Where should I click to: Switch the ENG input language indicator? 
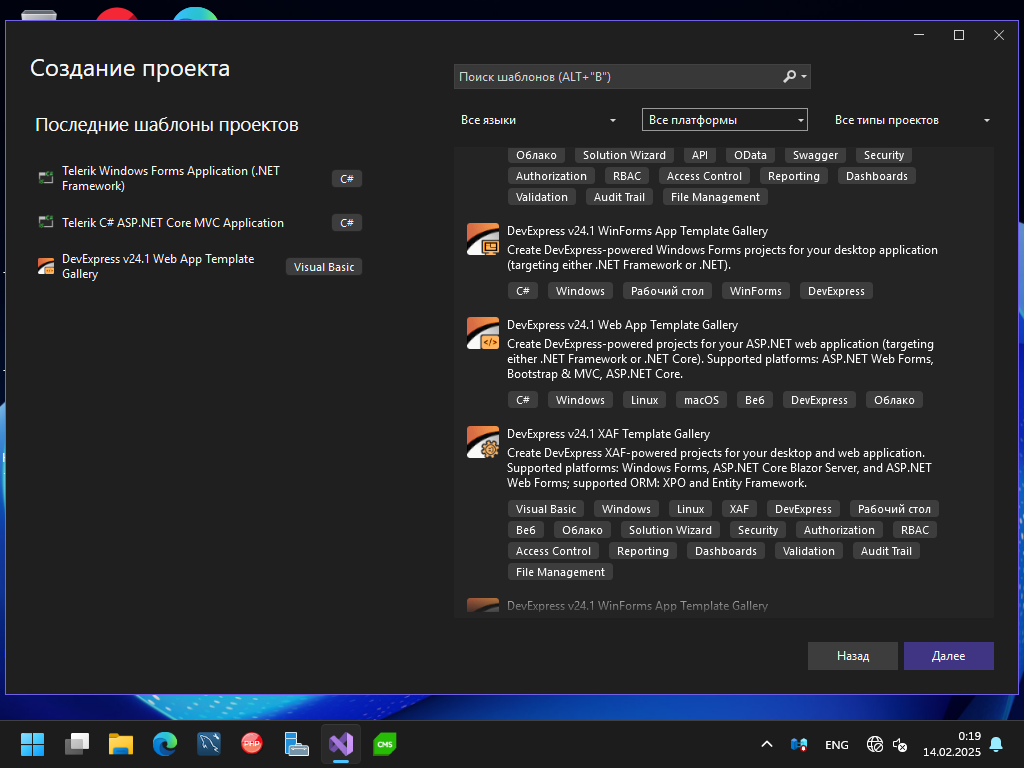(837, 744)
